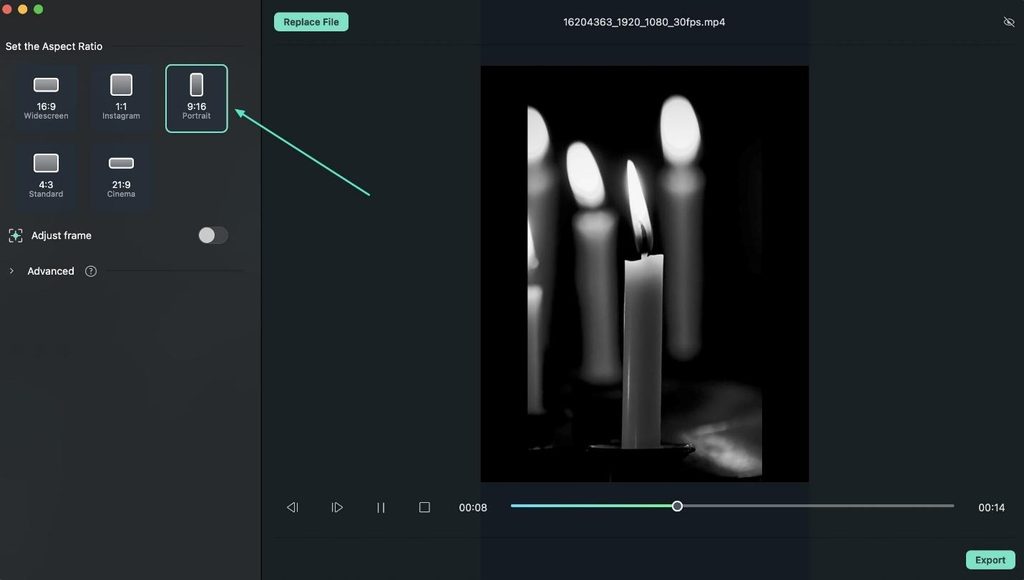Screen dimensions: 1024x580
Task: Step back one frame
Action: point(293,508)
